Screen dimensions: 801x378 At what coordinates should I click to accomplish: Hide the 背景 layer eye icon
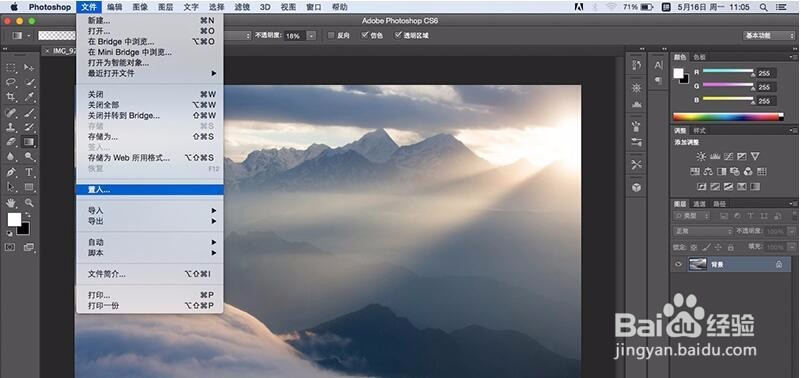[x=678, y=265]
